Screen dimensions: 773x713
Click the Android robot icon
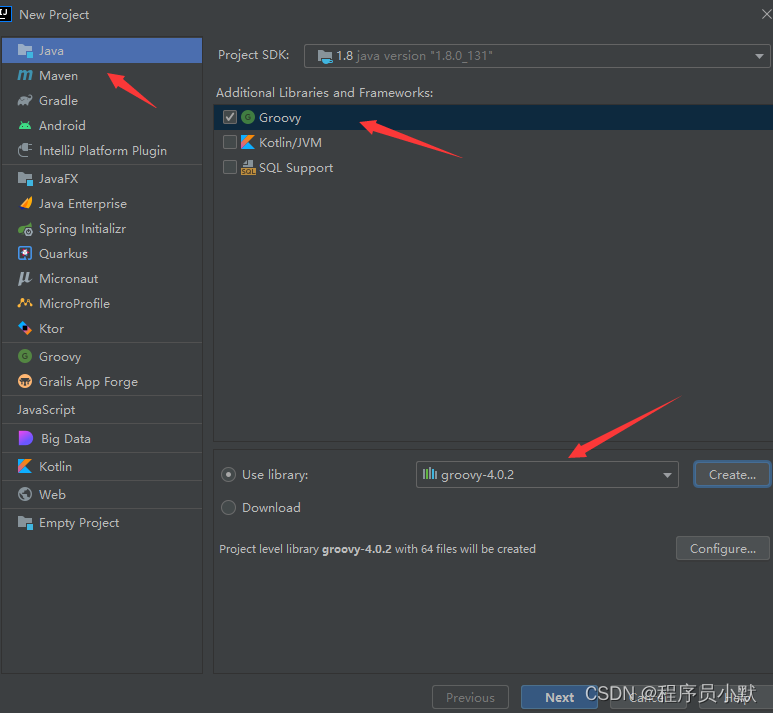click(x=25, y=125)
